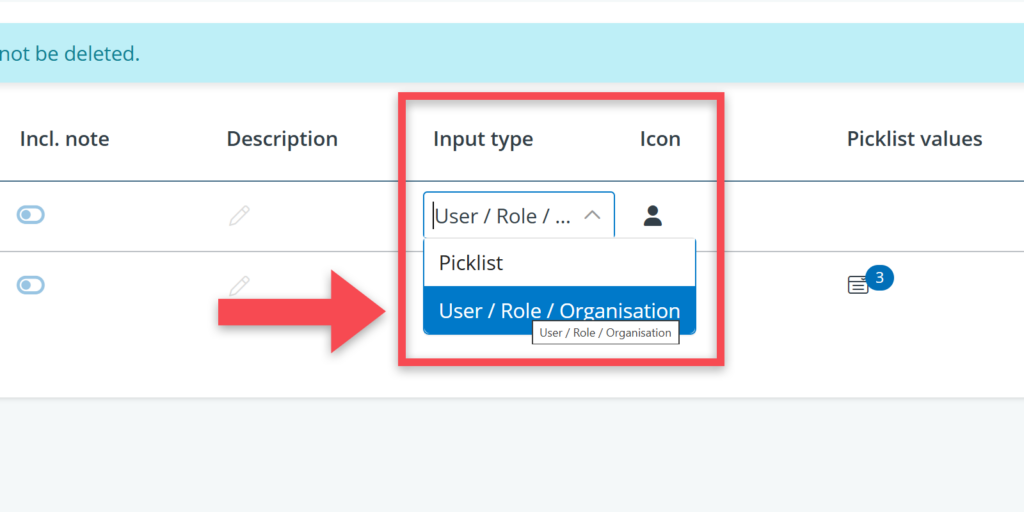Click the Icon column header
The height and width of the screenshot is (512, 1024).
(x=660, y=139)
